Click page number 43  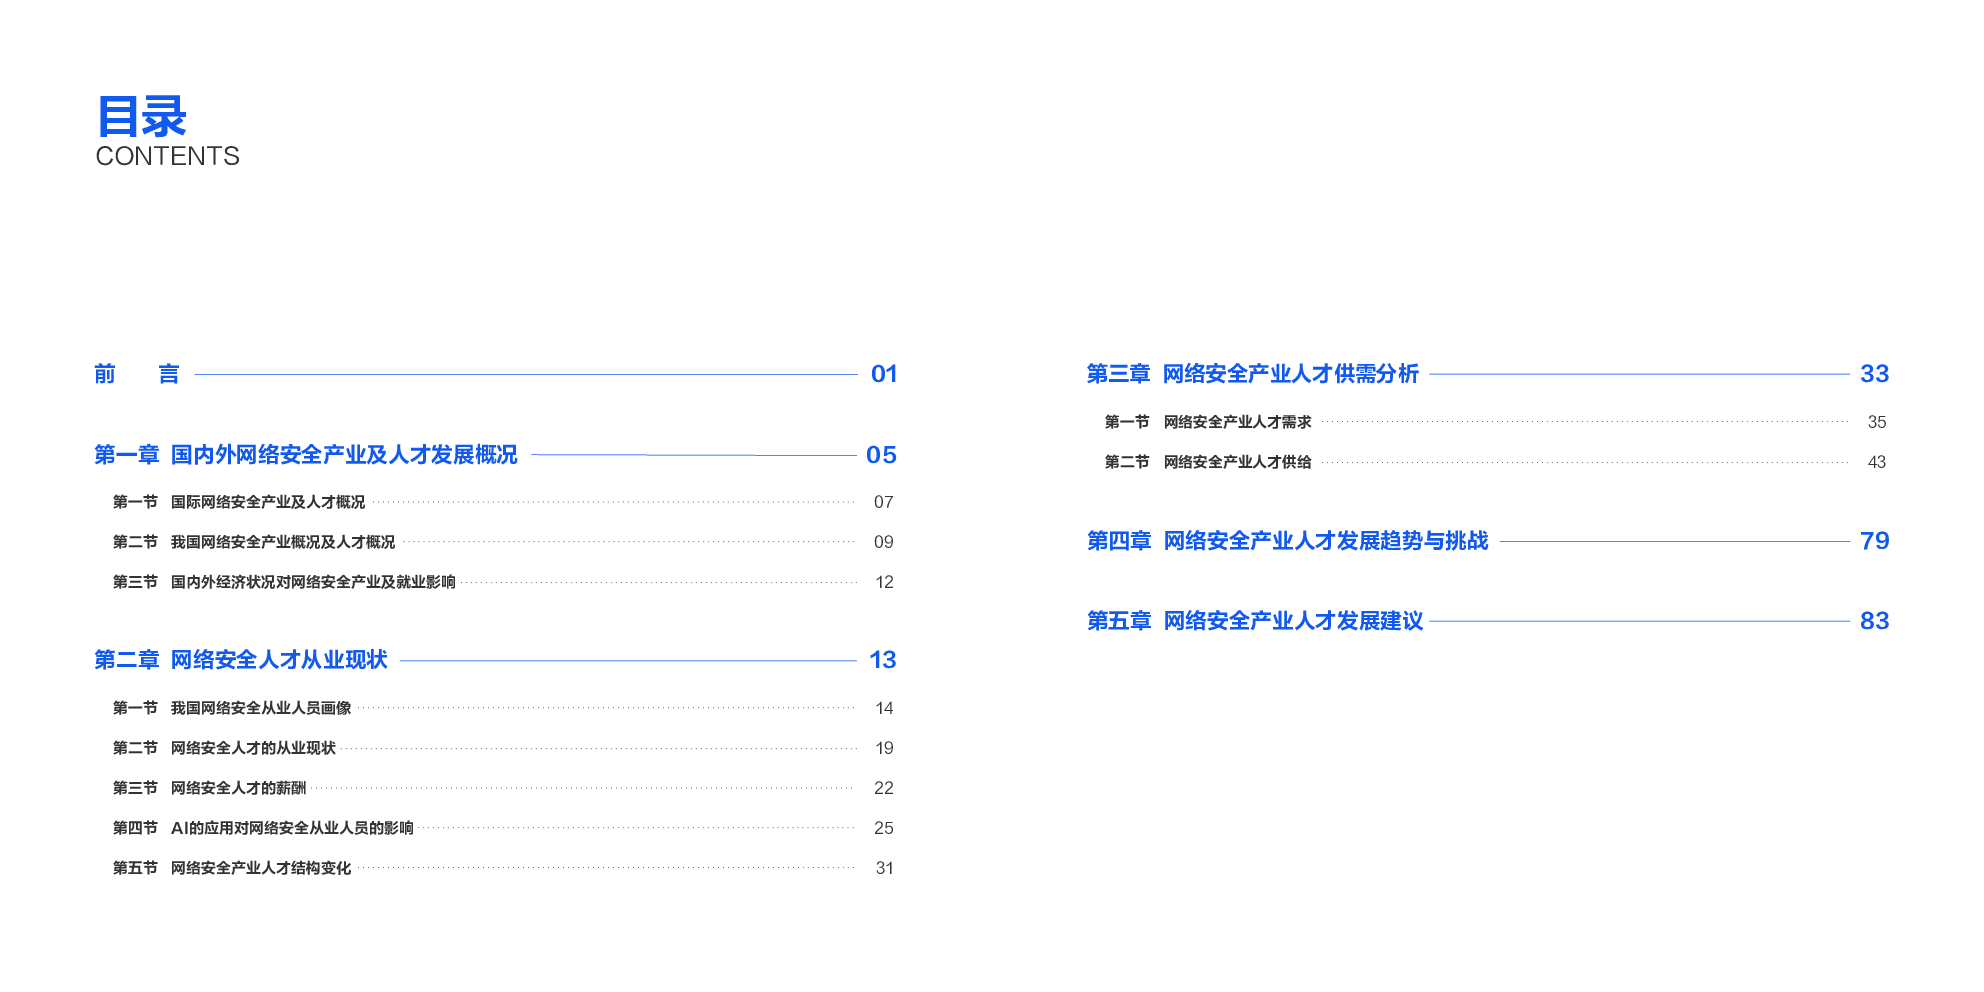click(x=1877, y=462)
